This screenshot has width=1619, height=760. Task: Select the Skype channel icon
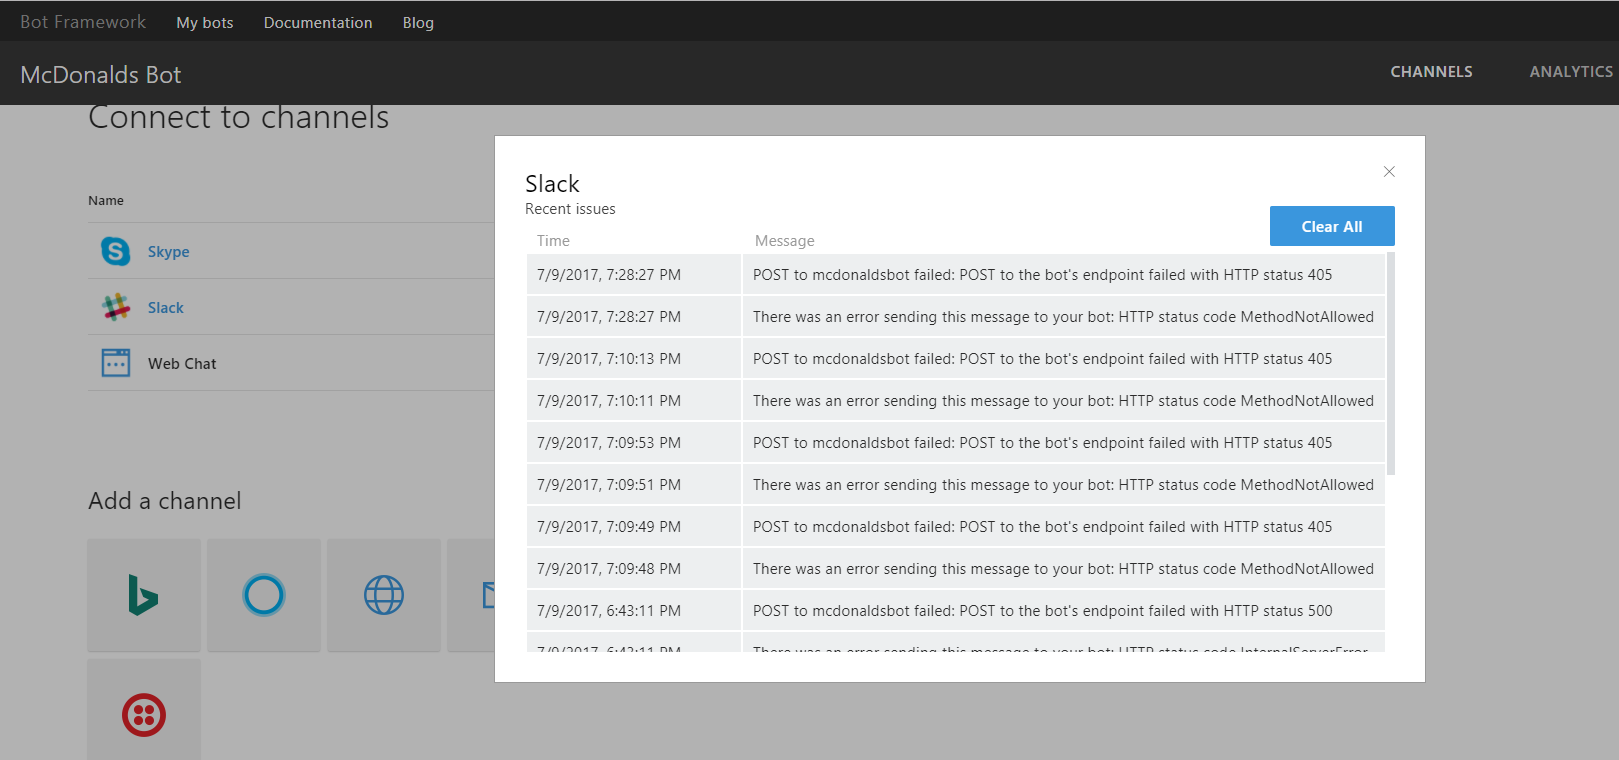pos(115,251)
